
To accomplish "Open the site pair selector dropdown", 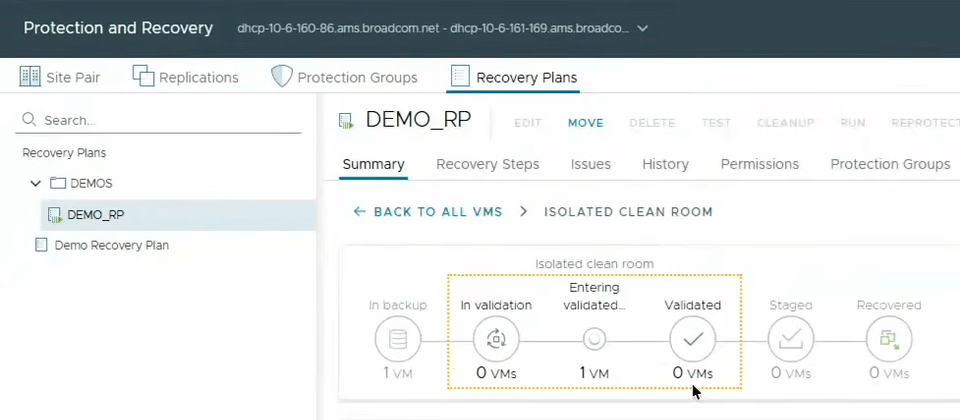I will click(x=642, y=29).
